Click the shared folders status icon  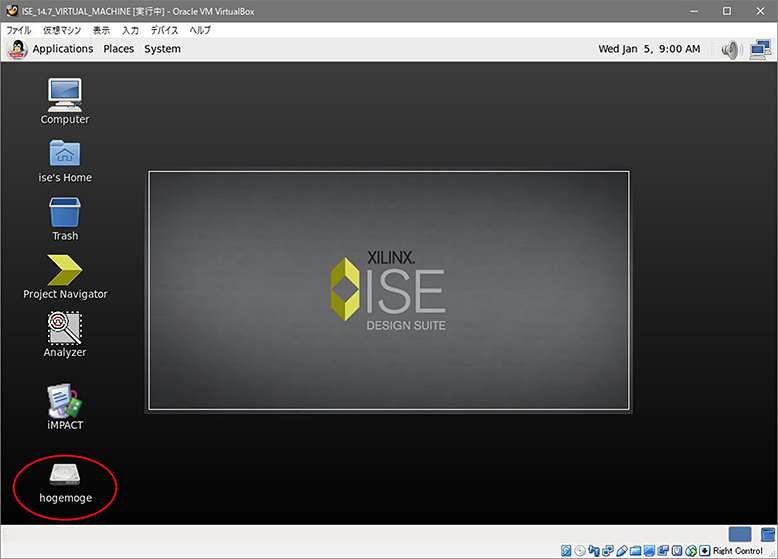coord(636,551)
